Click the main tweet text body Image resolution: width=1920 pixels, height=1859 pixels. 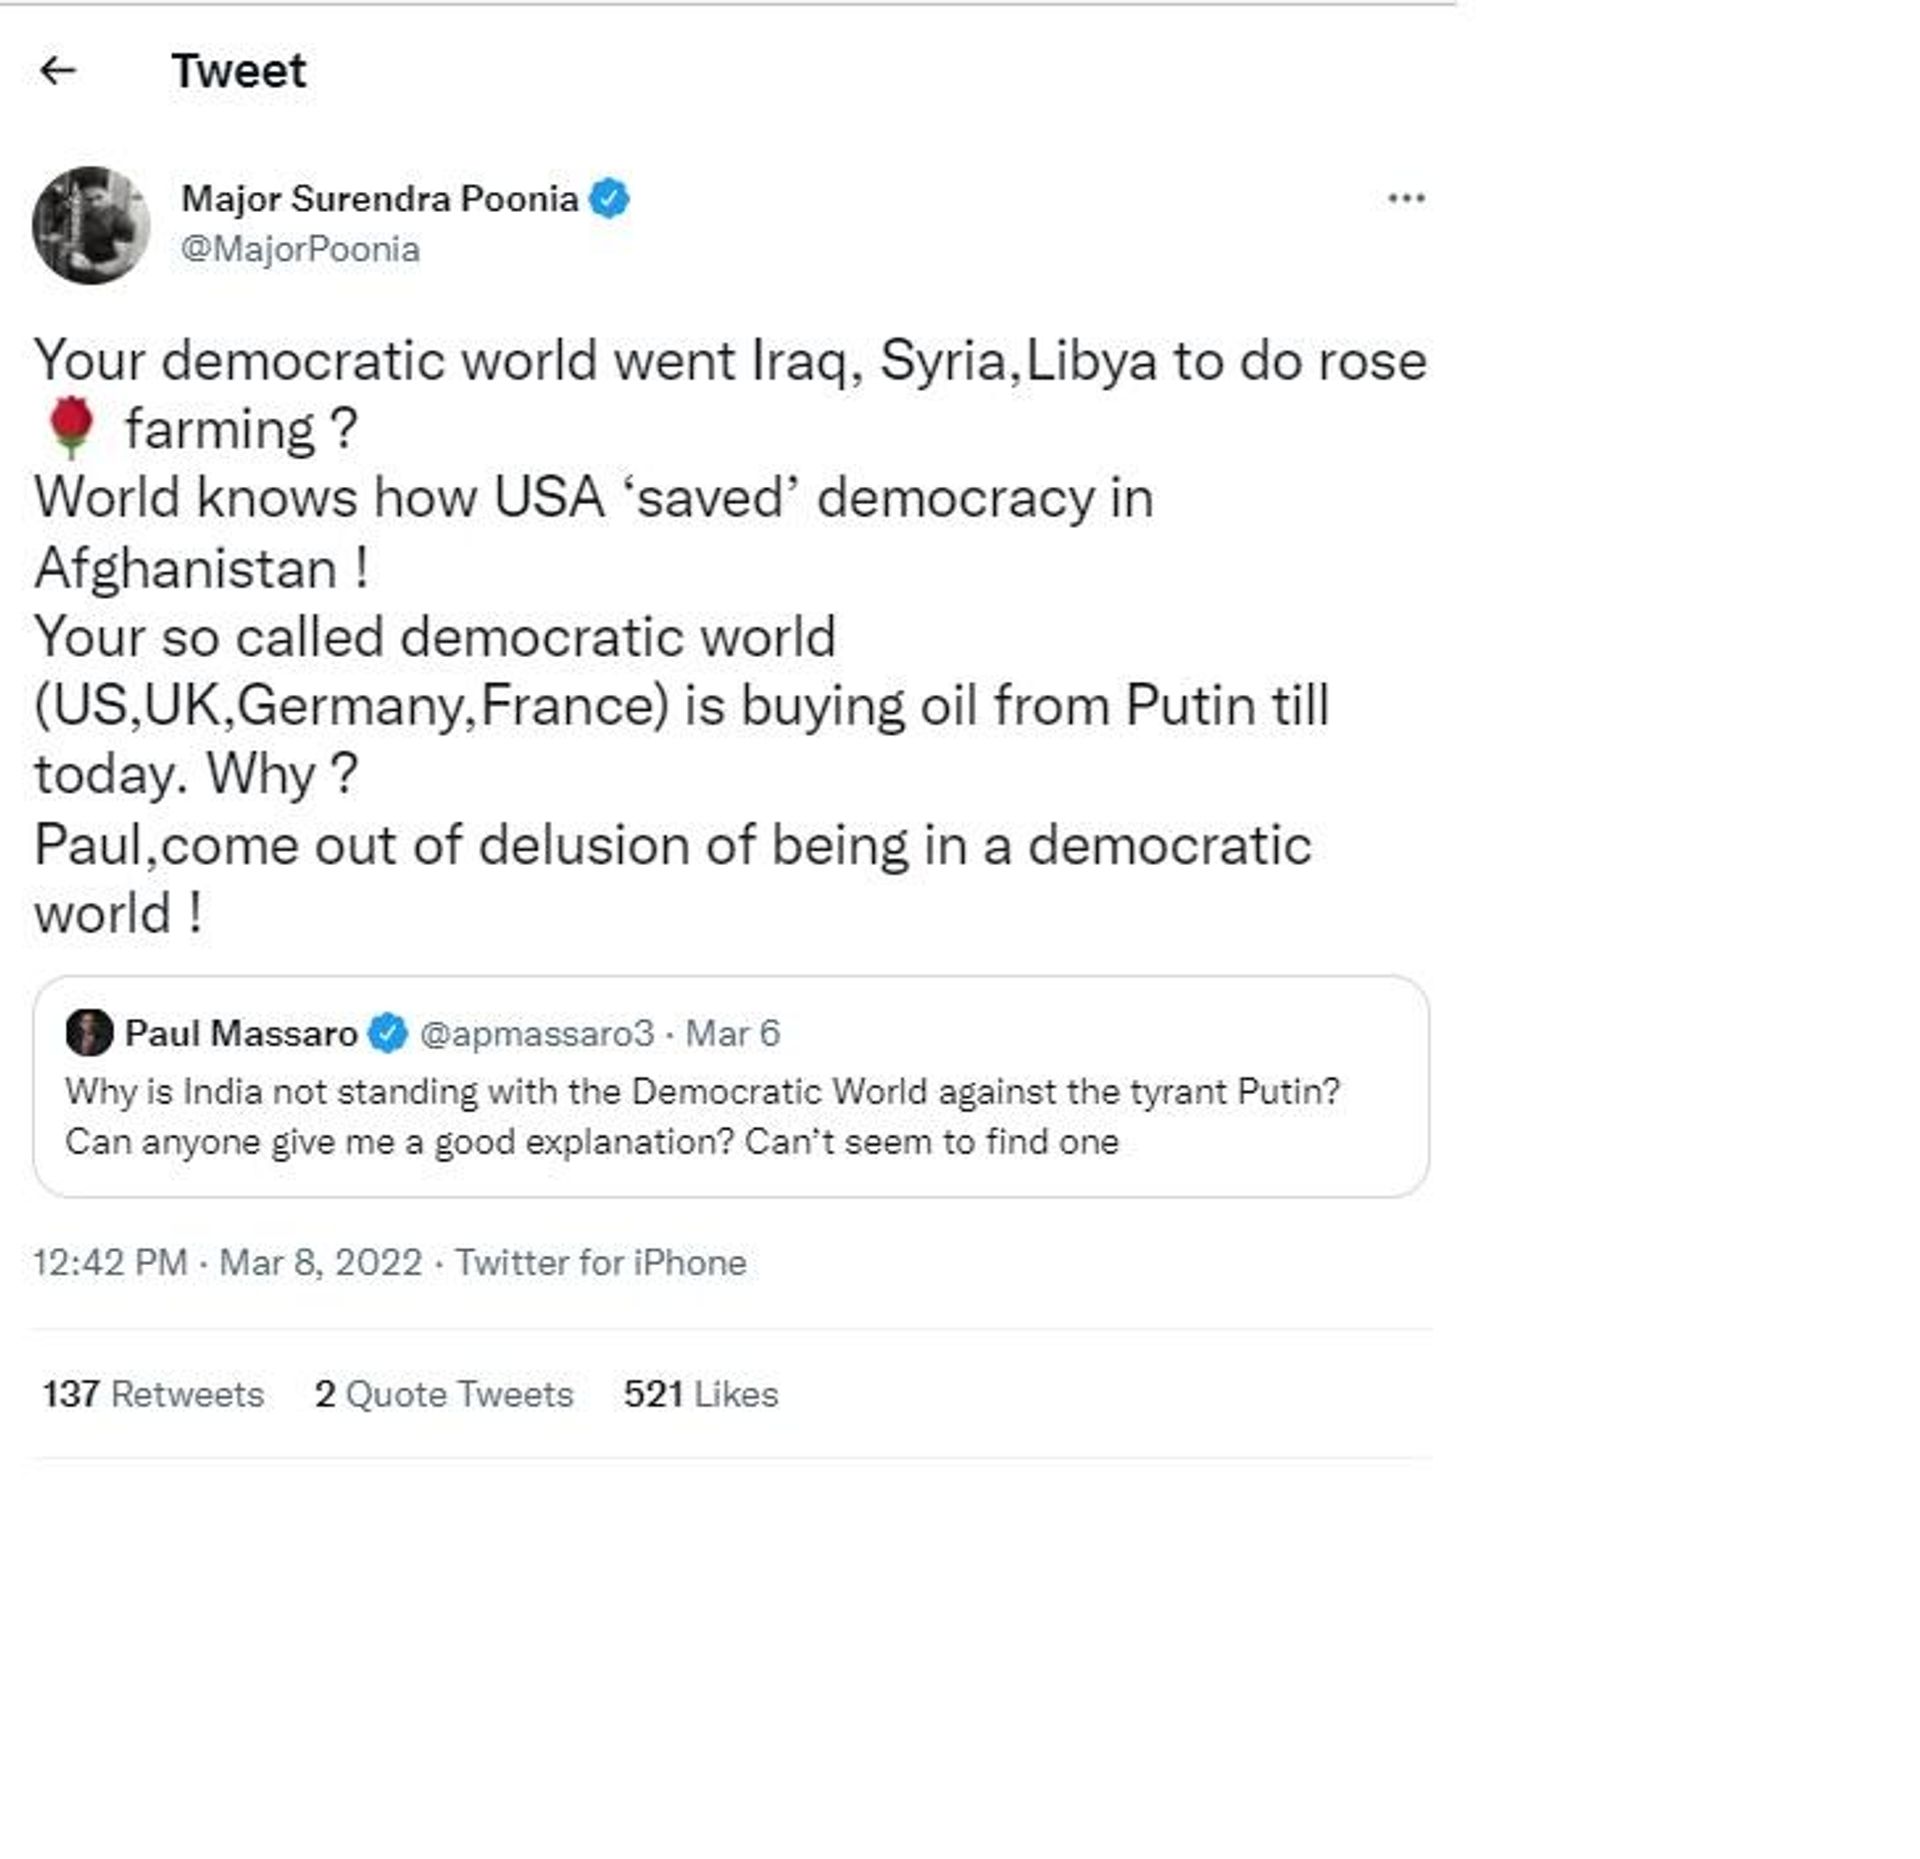point(731,637)
